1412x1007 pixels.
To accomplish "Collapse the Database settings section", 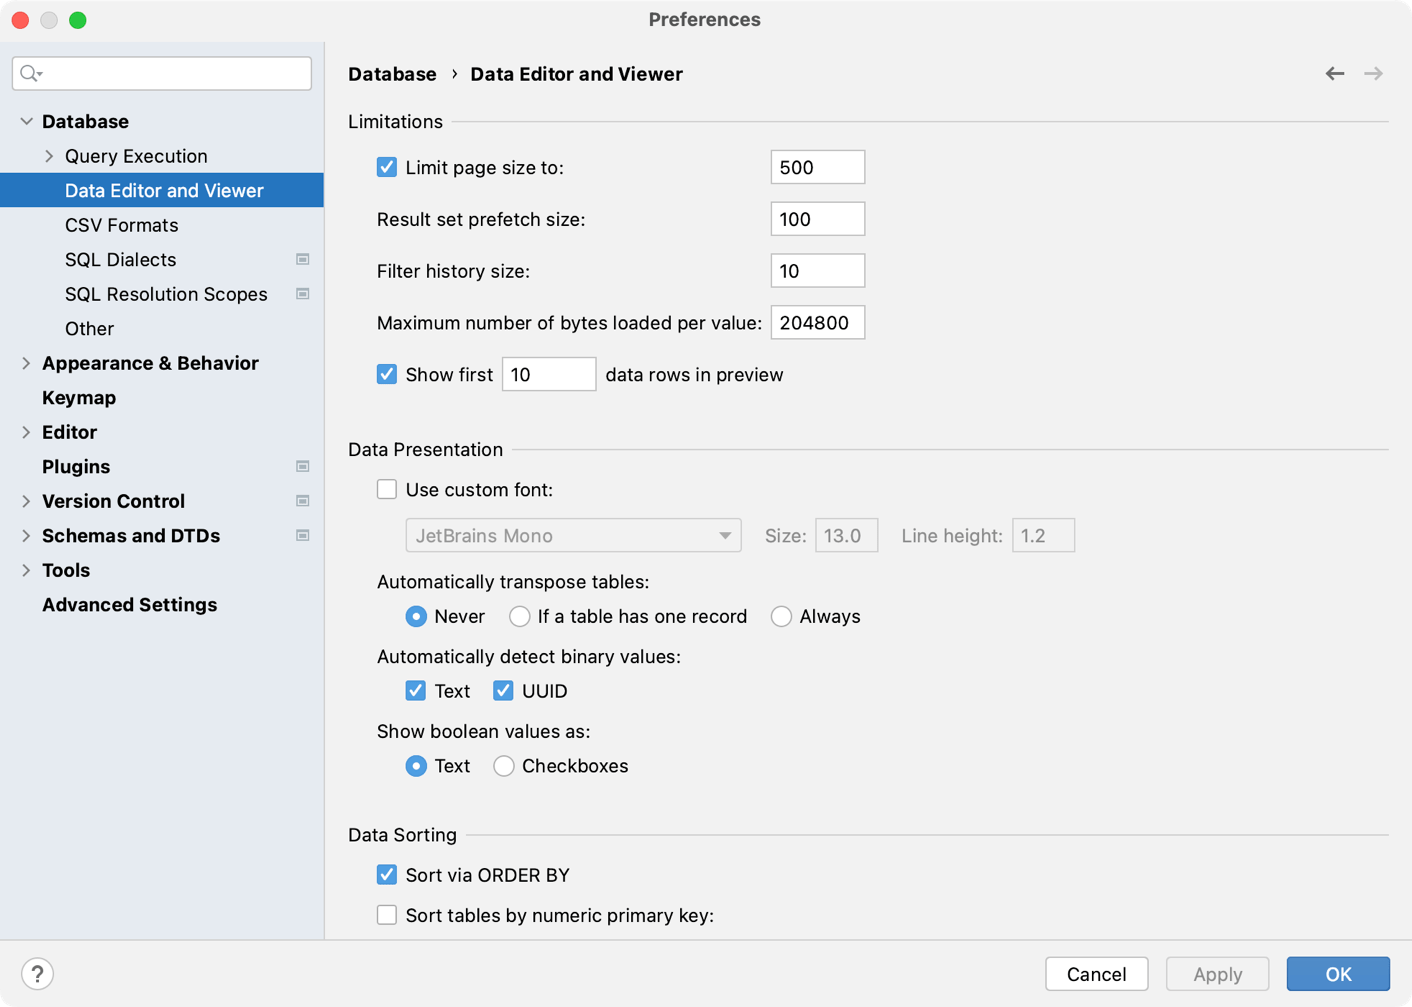I will (x=26, y=122).
